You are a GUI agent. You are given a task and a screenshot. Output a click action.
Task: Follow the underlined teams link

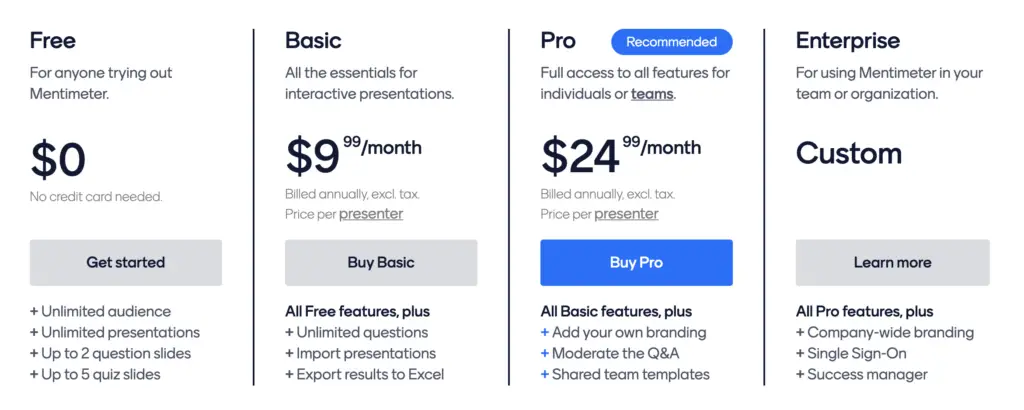[652, 94]
